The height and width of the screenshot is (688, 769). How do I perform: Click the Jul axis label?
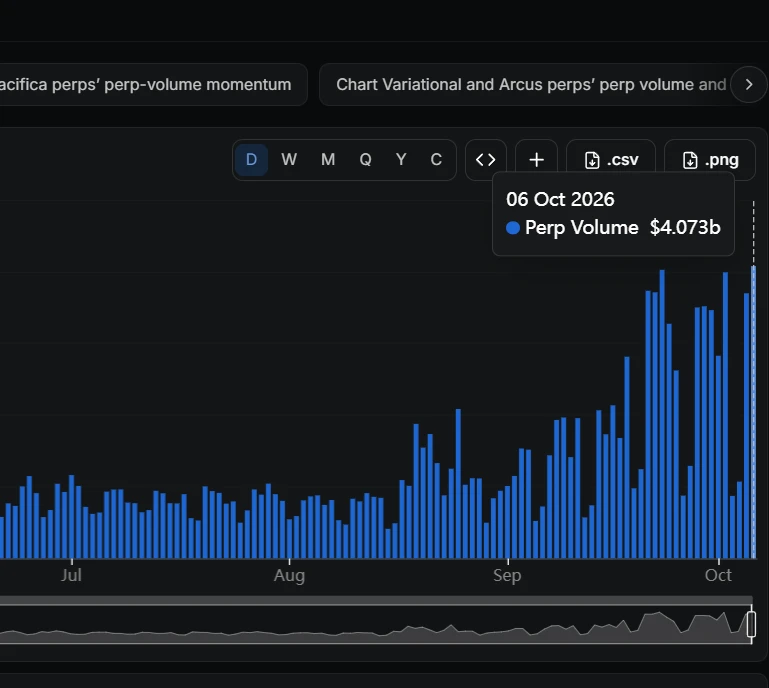click(x=71, y=575)
